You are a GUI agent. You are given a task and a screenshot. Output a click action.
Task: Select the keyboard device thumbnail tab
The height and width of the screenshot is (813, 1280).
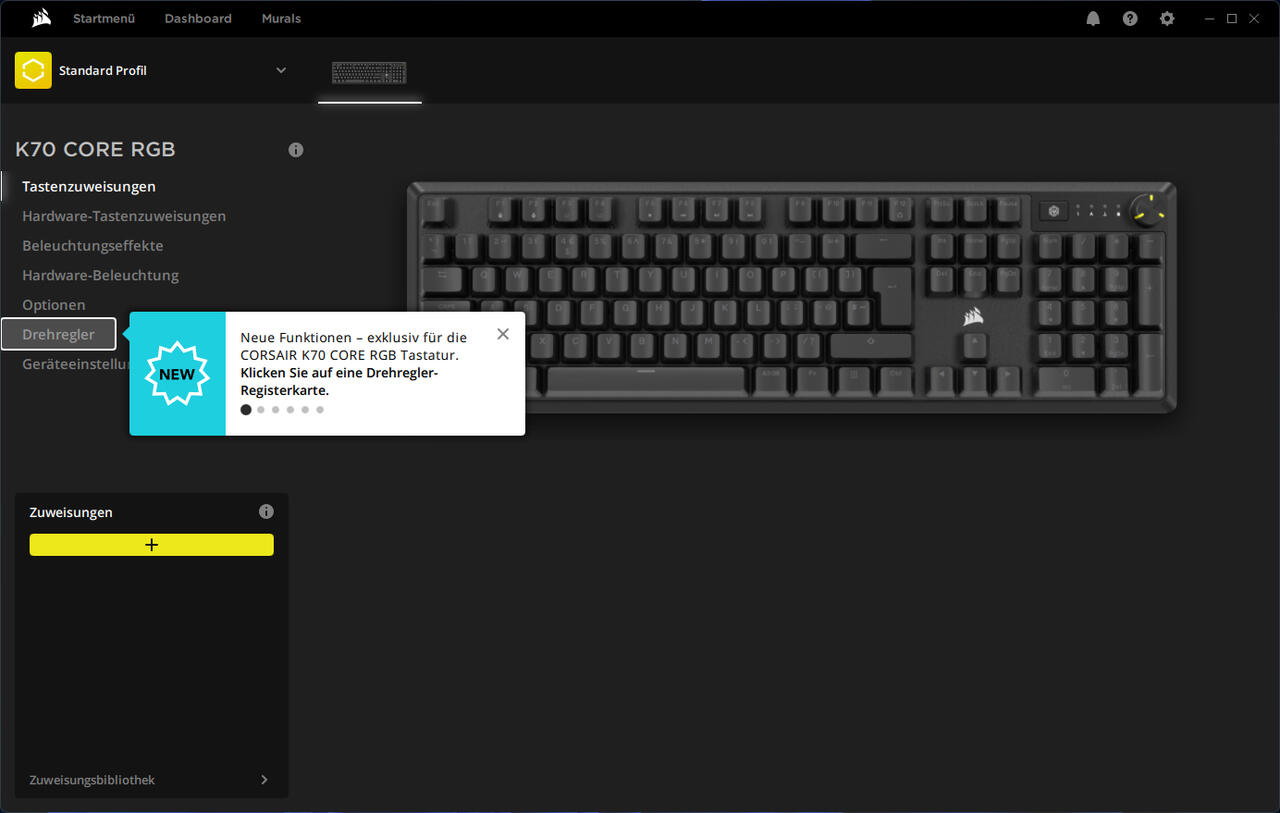[369, 72]
